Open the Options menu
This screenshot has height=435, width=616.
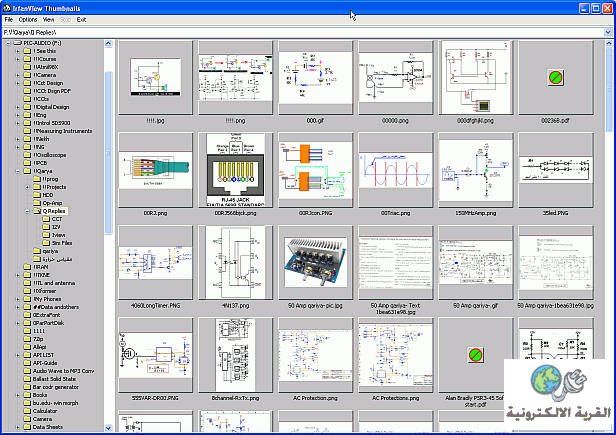pyautogui.click(x=28, y=20)
